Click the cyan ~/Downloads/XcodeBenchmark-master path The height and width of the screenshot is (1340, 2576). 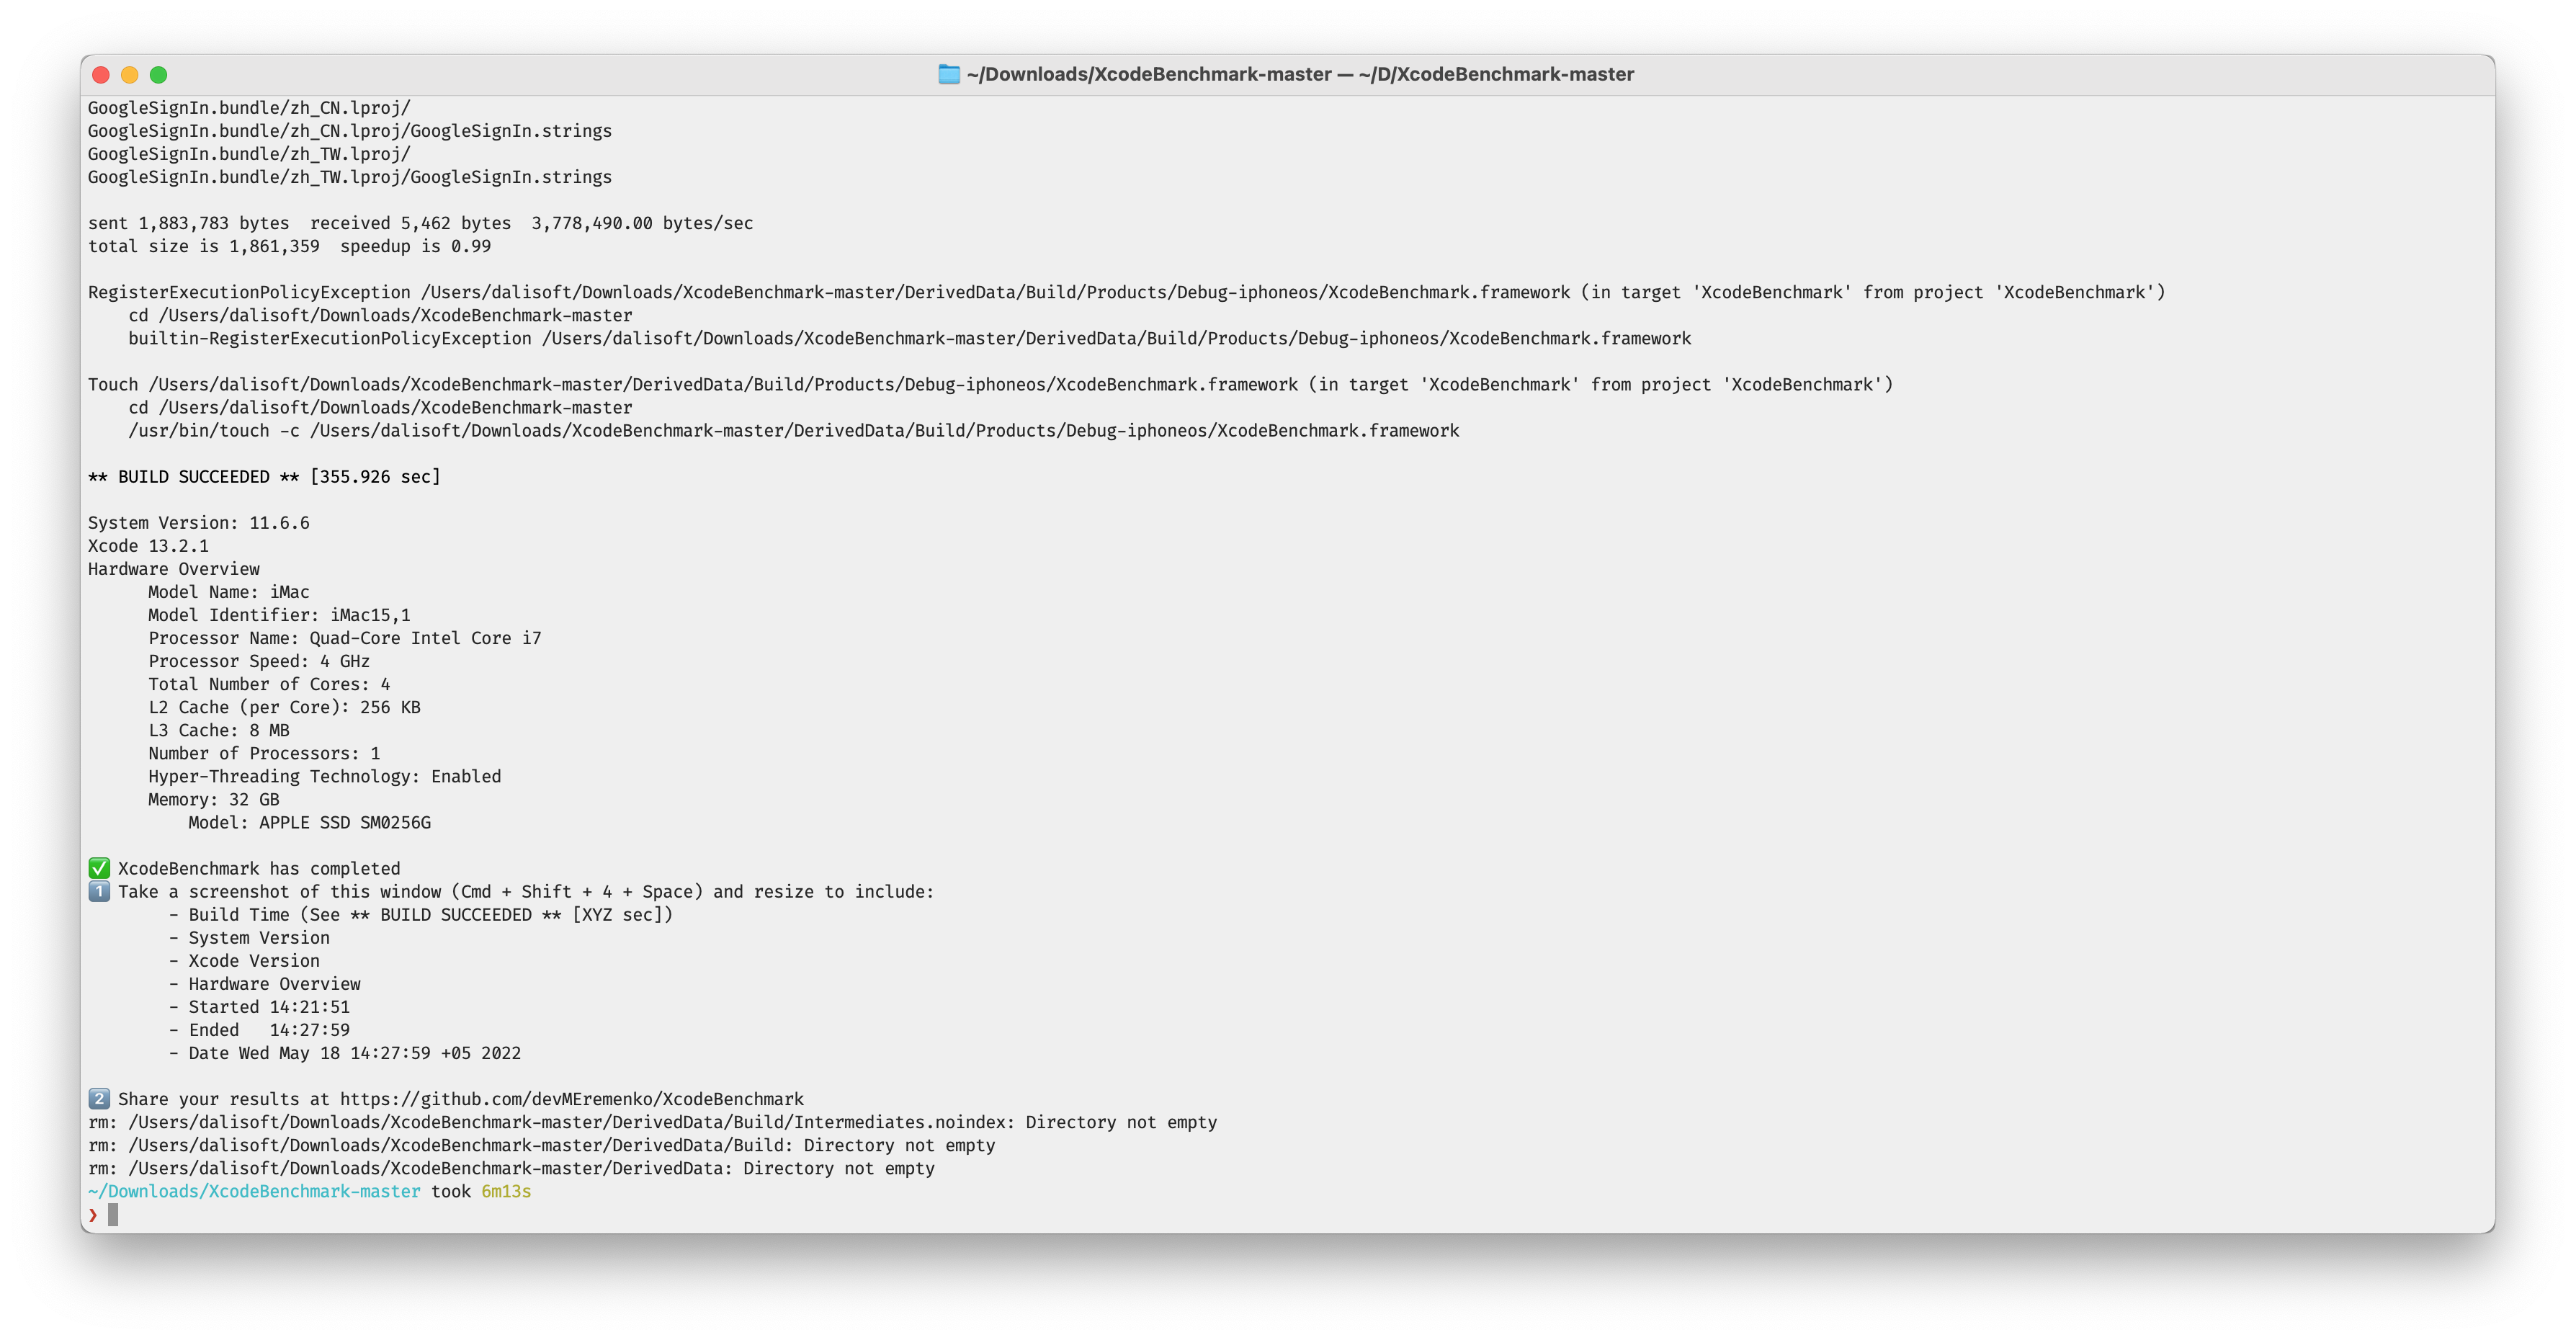pyautogui.click(x=254, y=1191)
